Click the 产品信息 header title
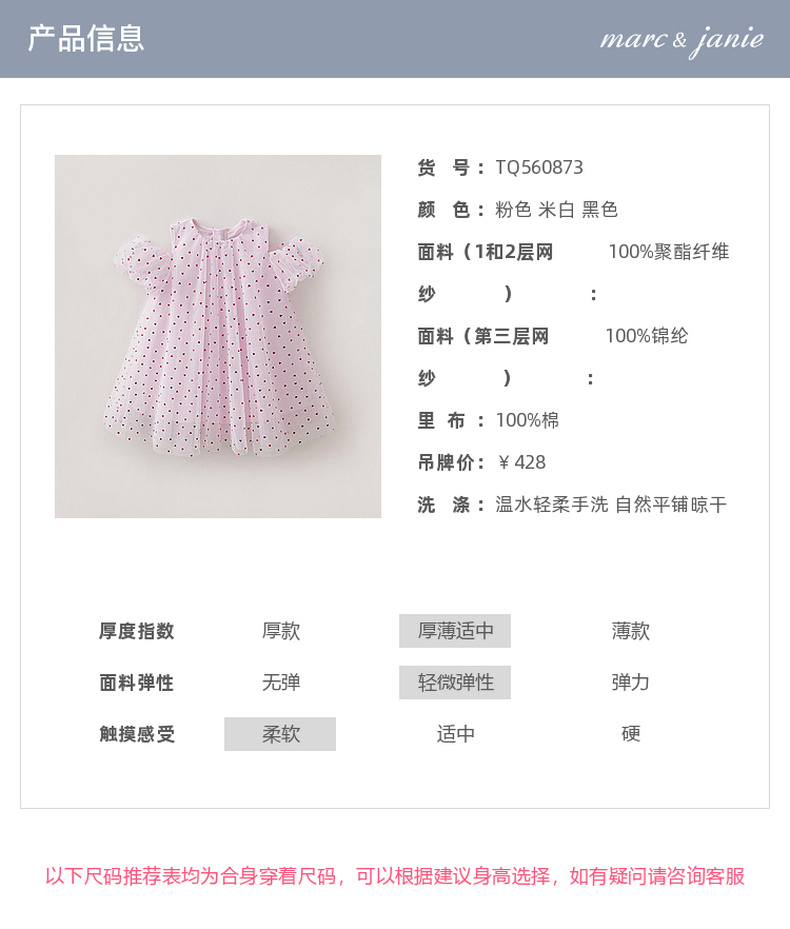This screenshot has height=929, width=790. (86, 39)
